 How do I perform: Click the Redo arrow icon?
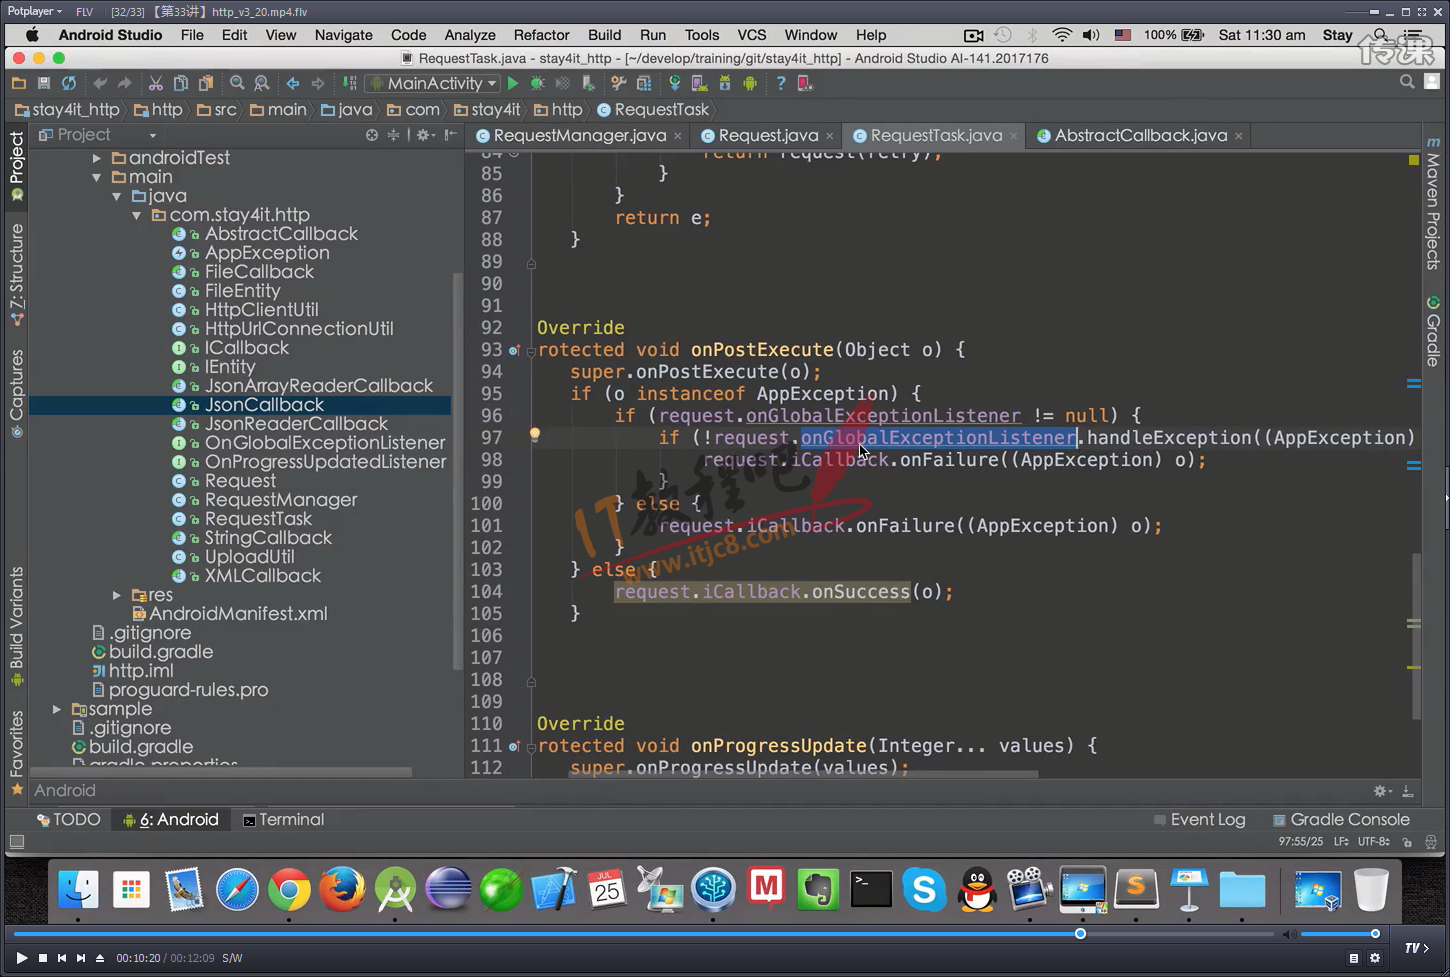click(x=124, y=84)
